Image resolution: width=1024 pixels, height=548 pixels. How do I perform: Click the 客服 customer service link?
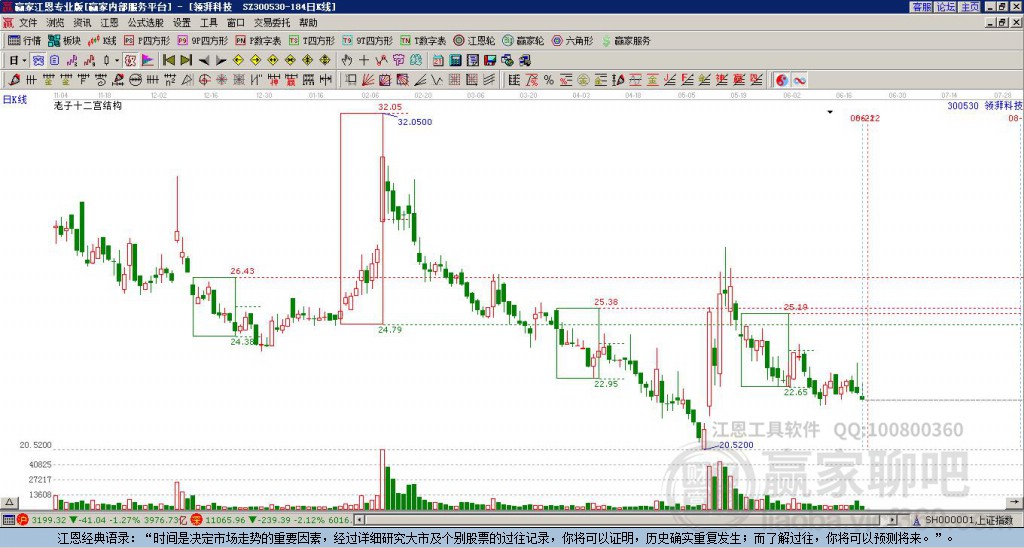pyautogui.click(x=922, y=7)
